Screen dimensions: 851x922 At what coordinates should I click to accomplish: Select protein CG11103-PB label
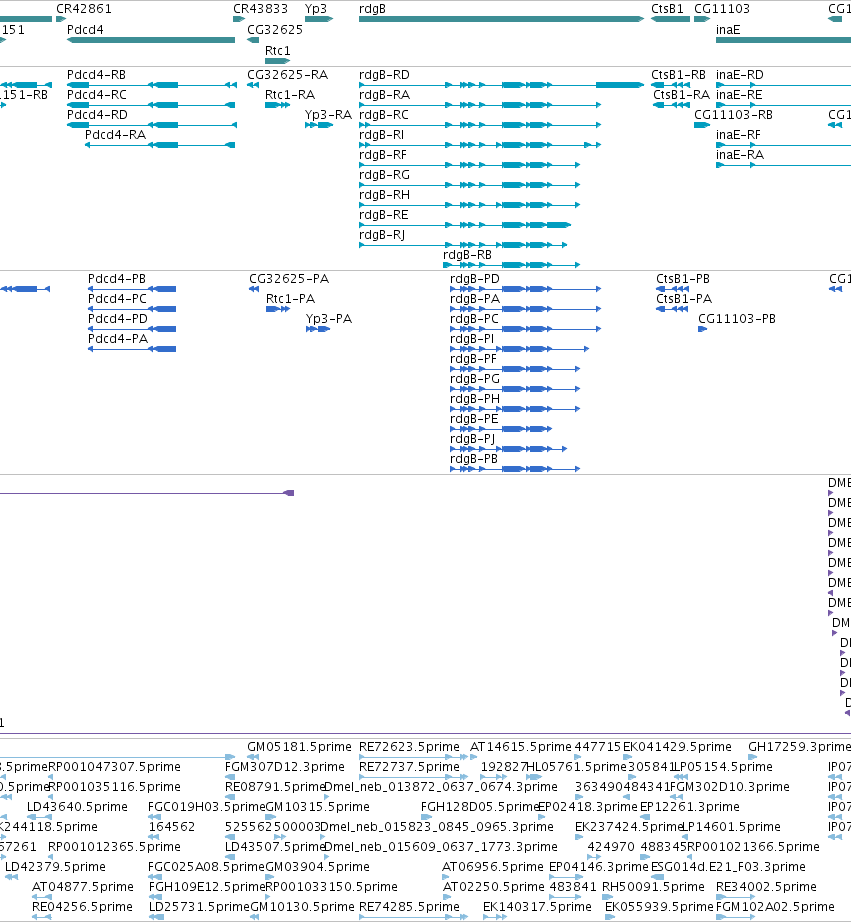737,319
